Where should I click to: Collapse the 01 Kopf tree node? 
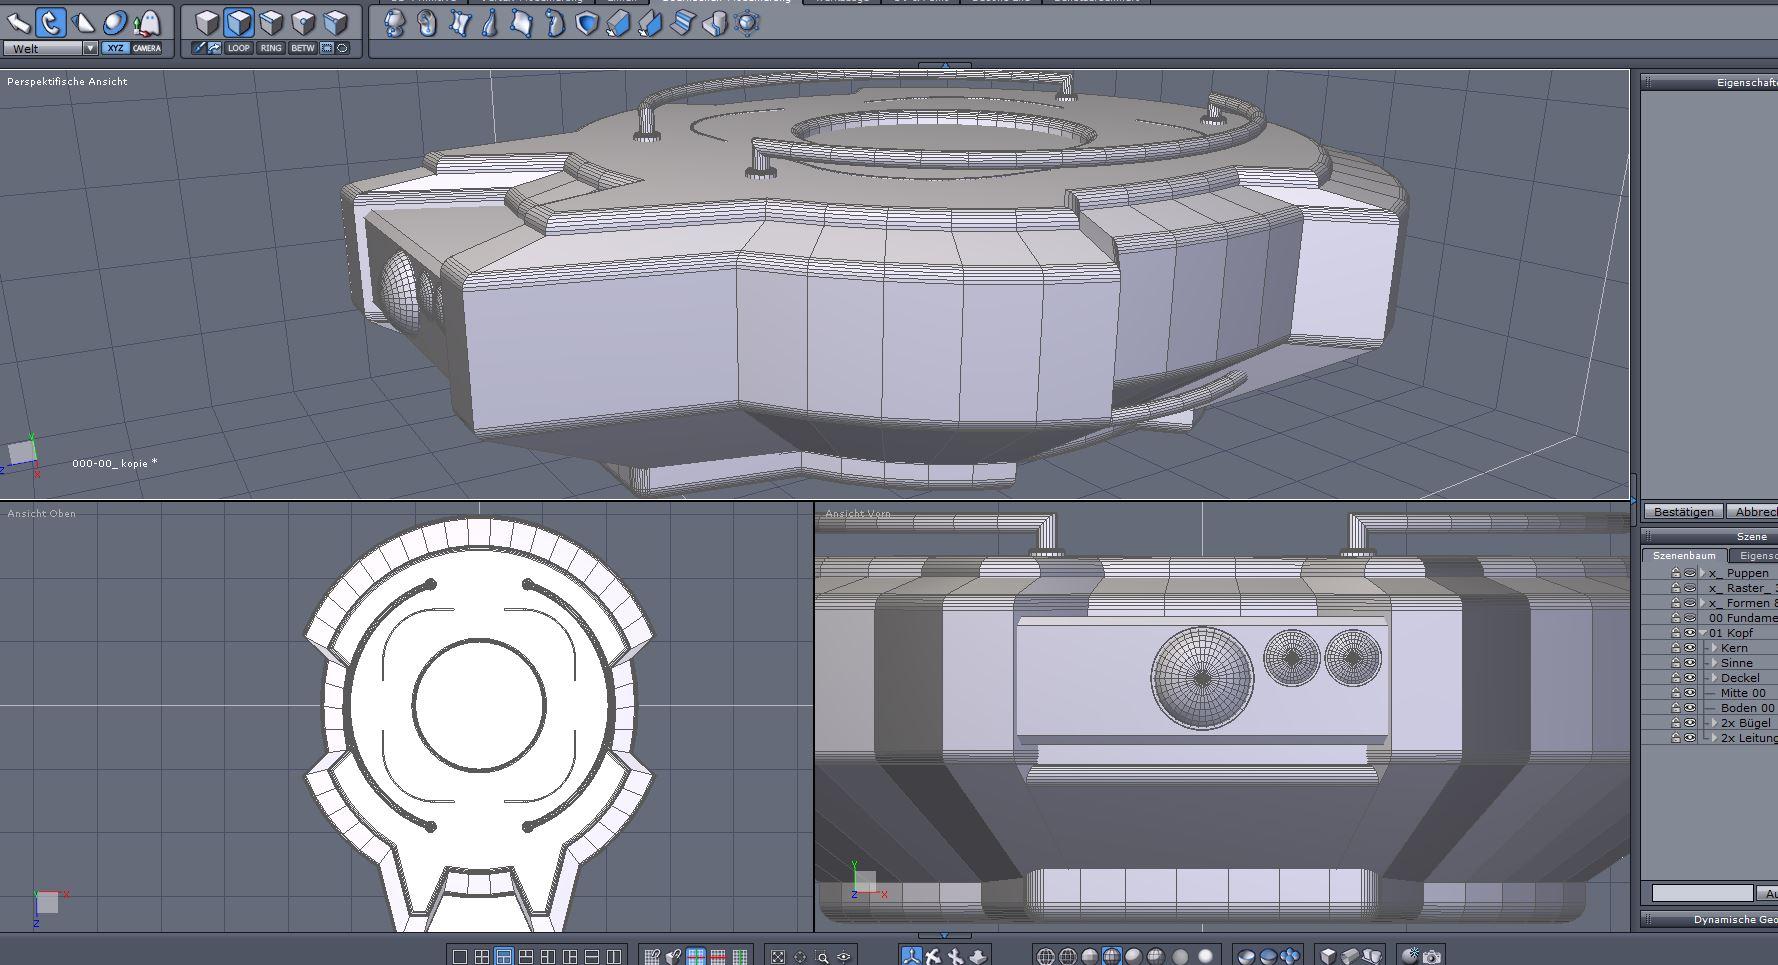(1703, 633)
